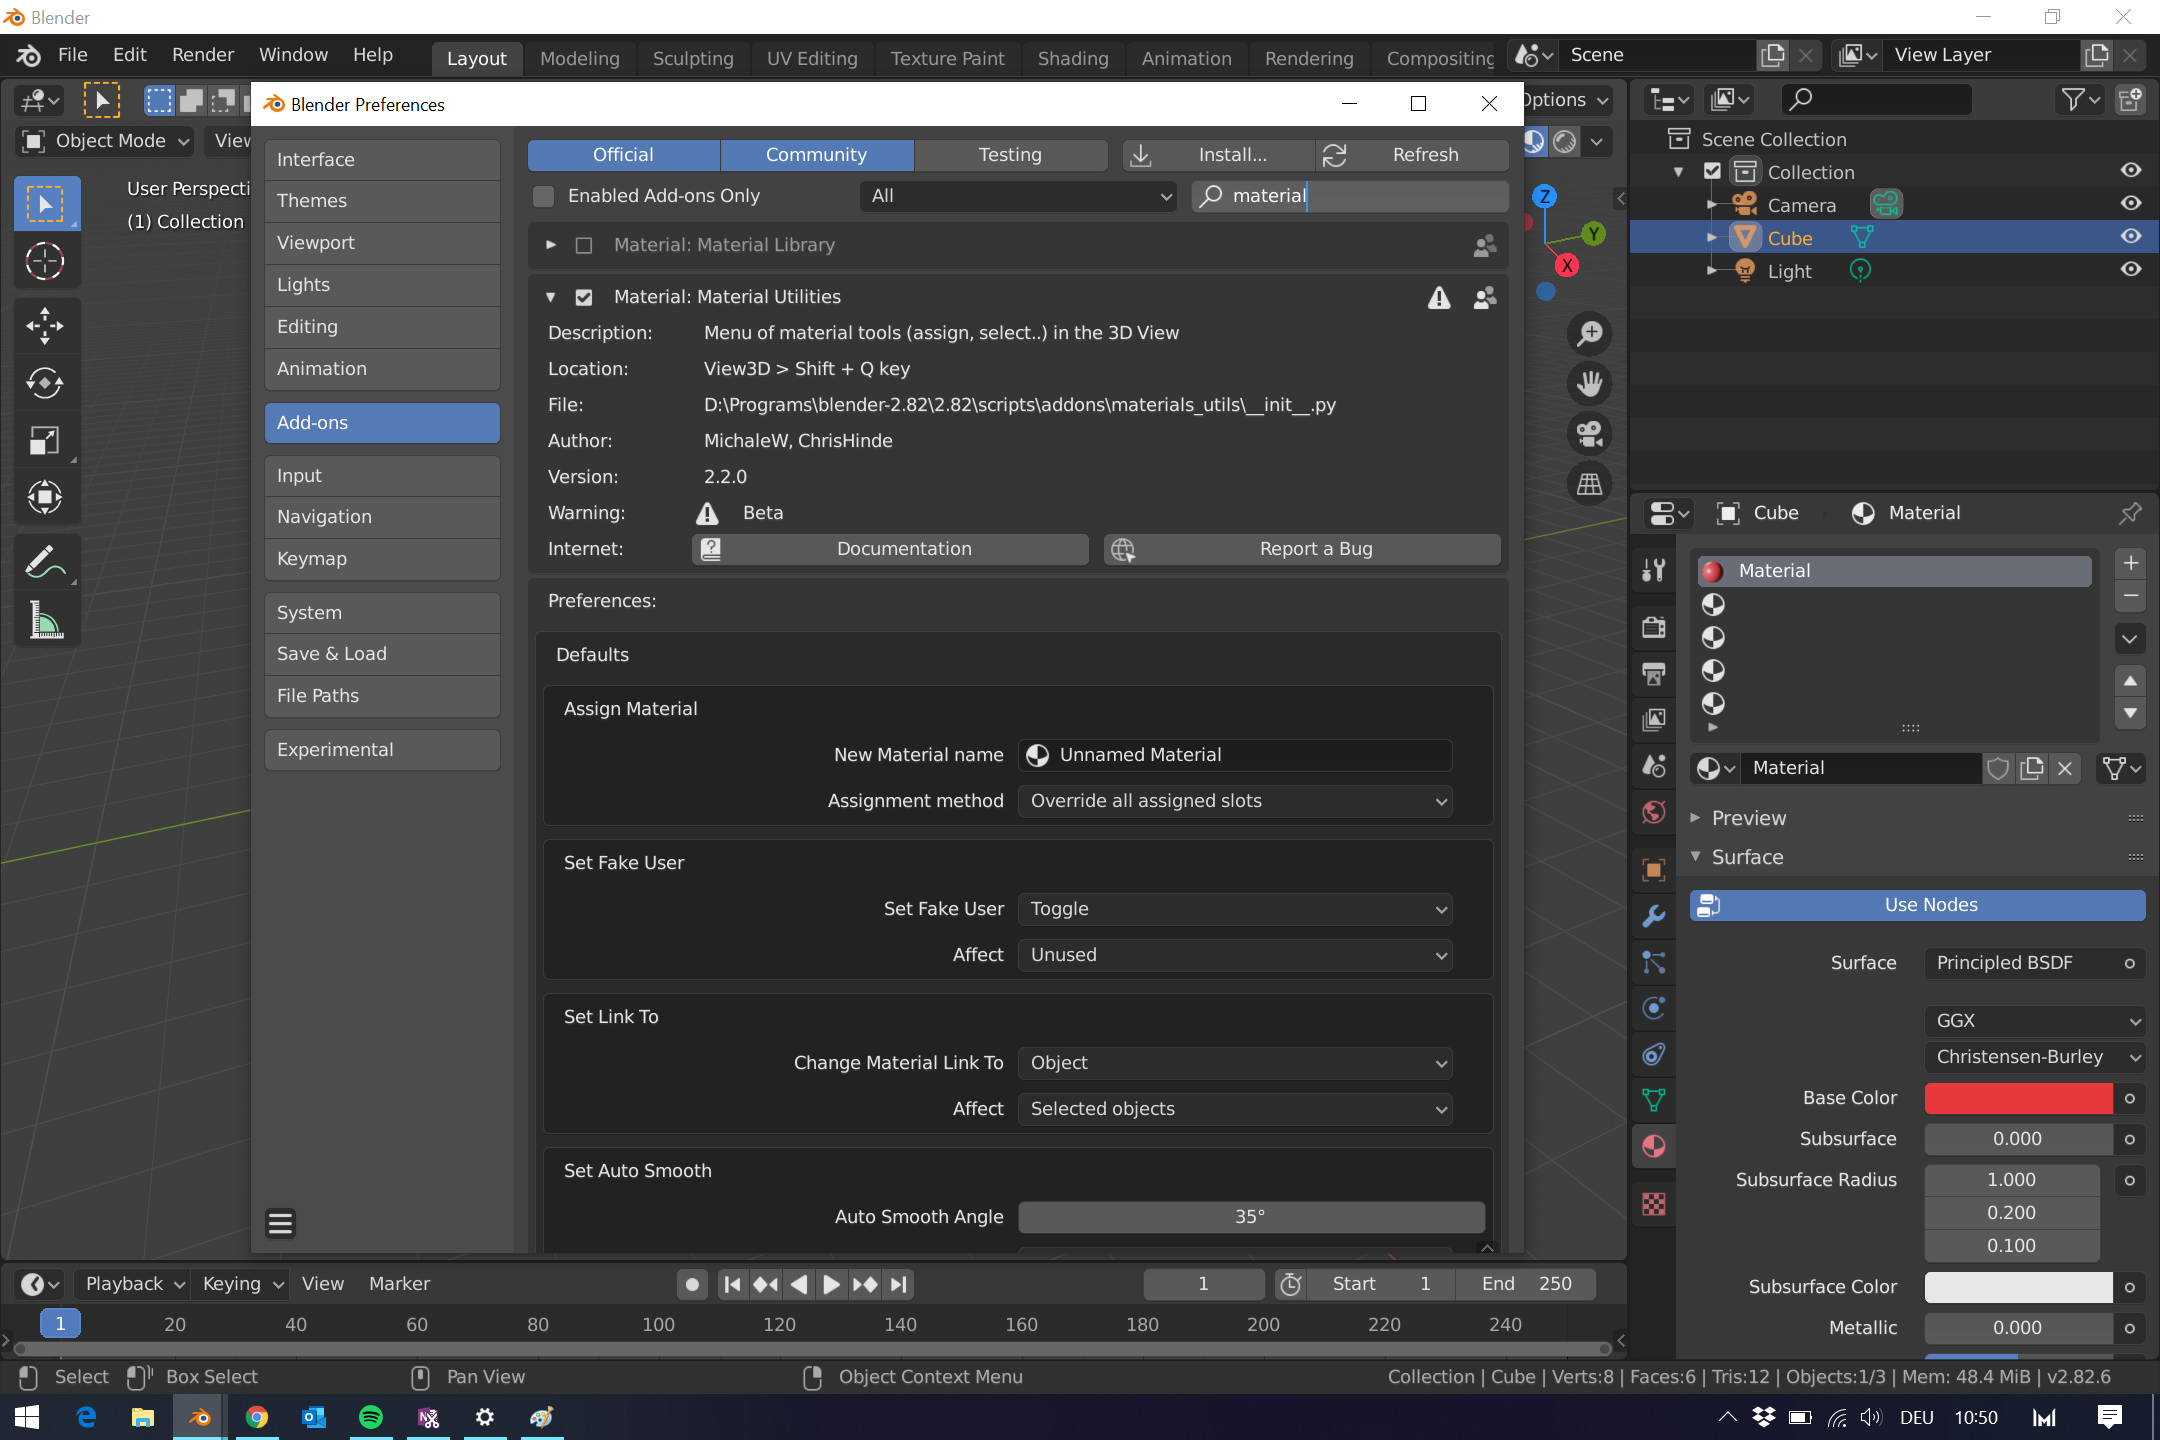Viewport: 2160px width, 1440px height.
Task: Click the viewport pan hand icon
Action: tap(1589, 384)
